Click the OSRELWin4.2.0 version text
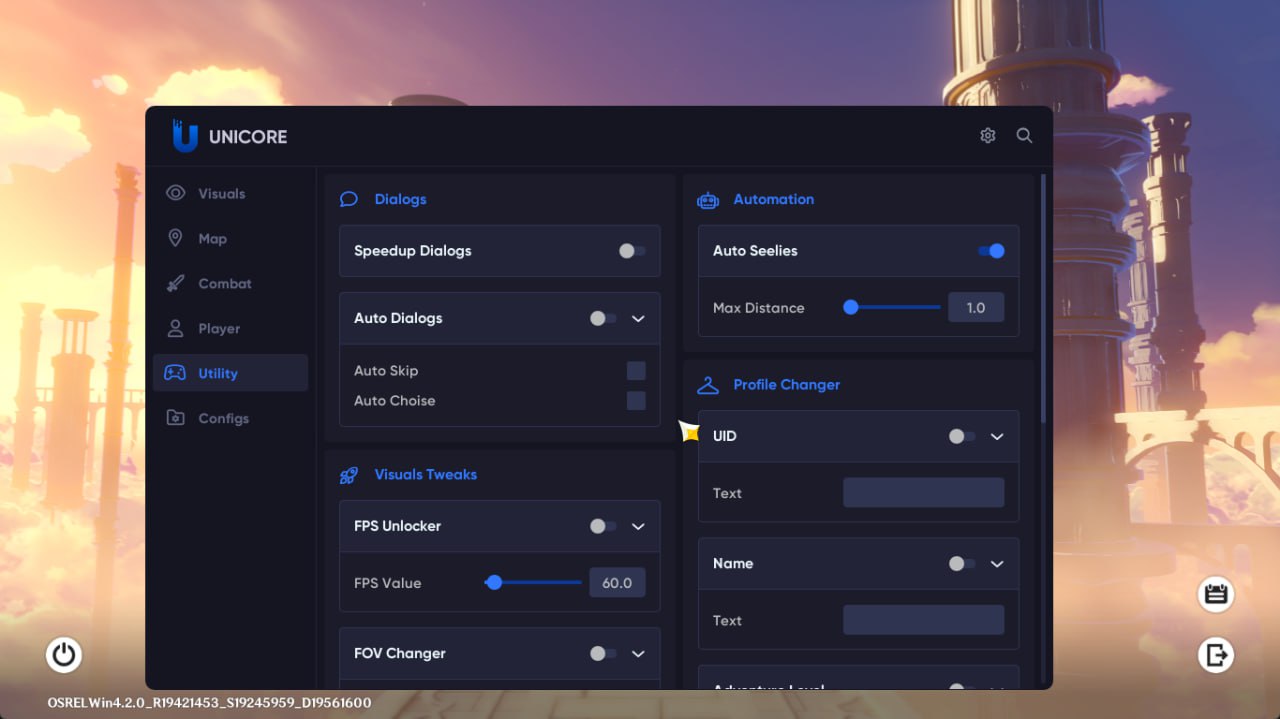The image size is (1280, 719). point(209,703)
